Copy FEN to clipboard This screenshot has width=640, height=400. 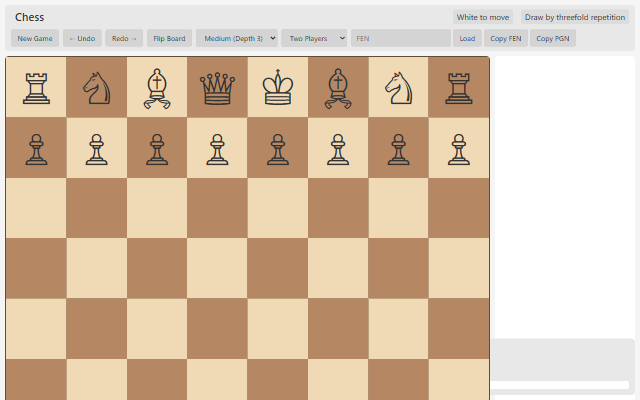[x=506, y=38]
